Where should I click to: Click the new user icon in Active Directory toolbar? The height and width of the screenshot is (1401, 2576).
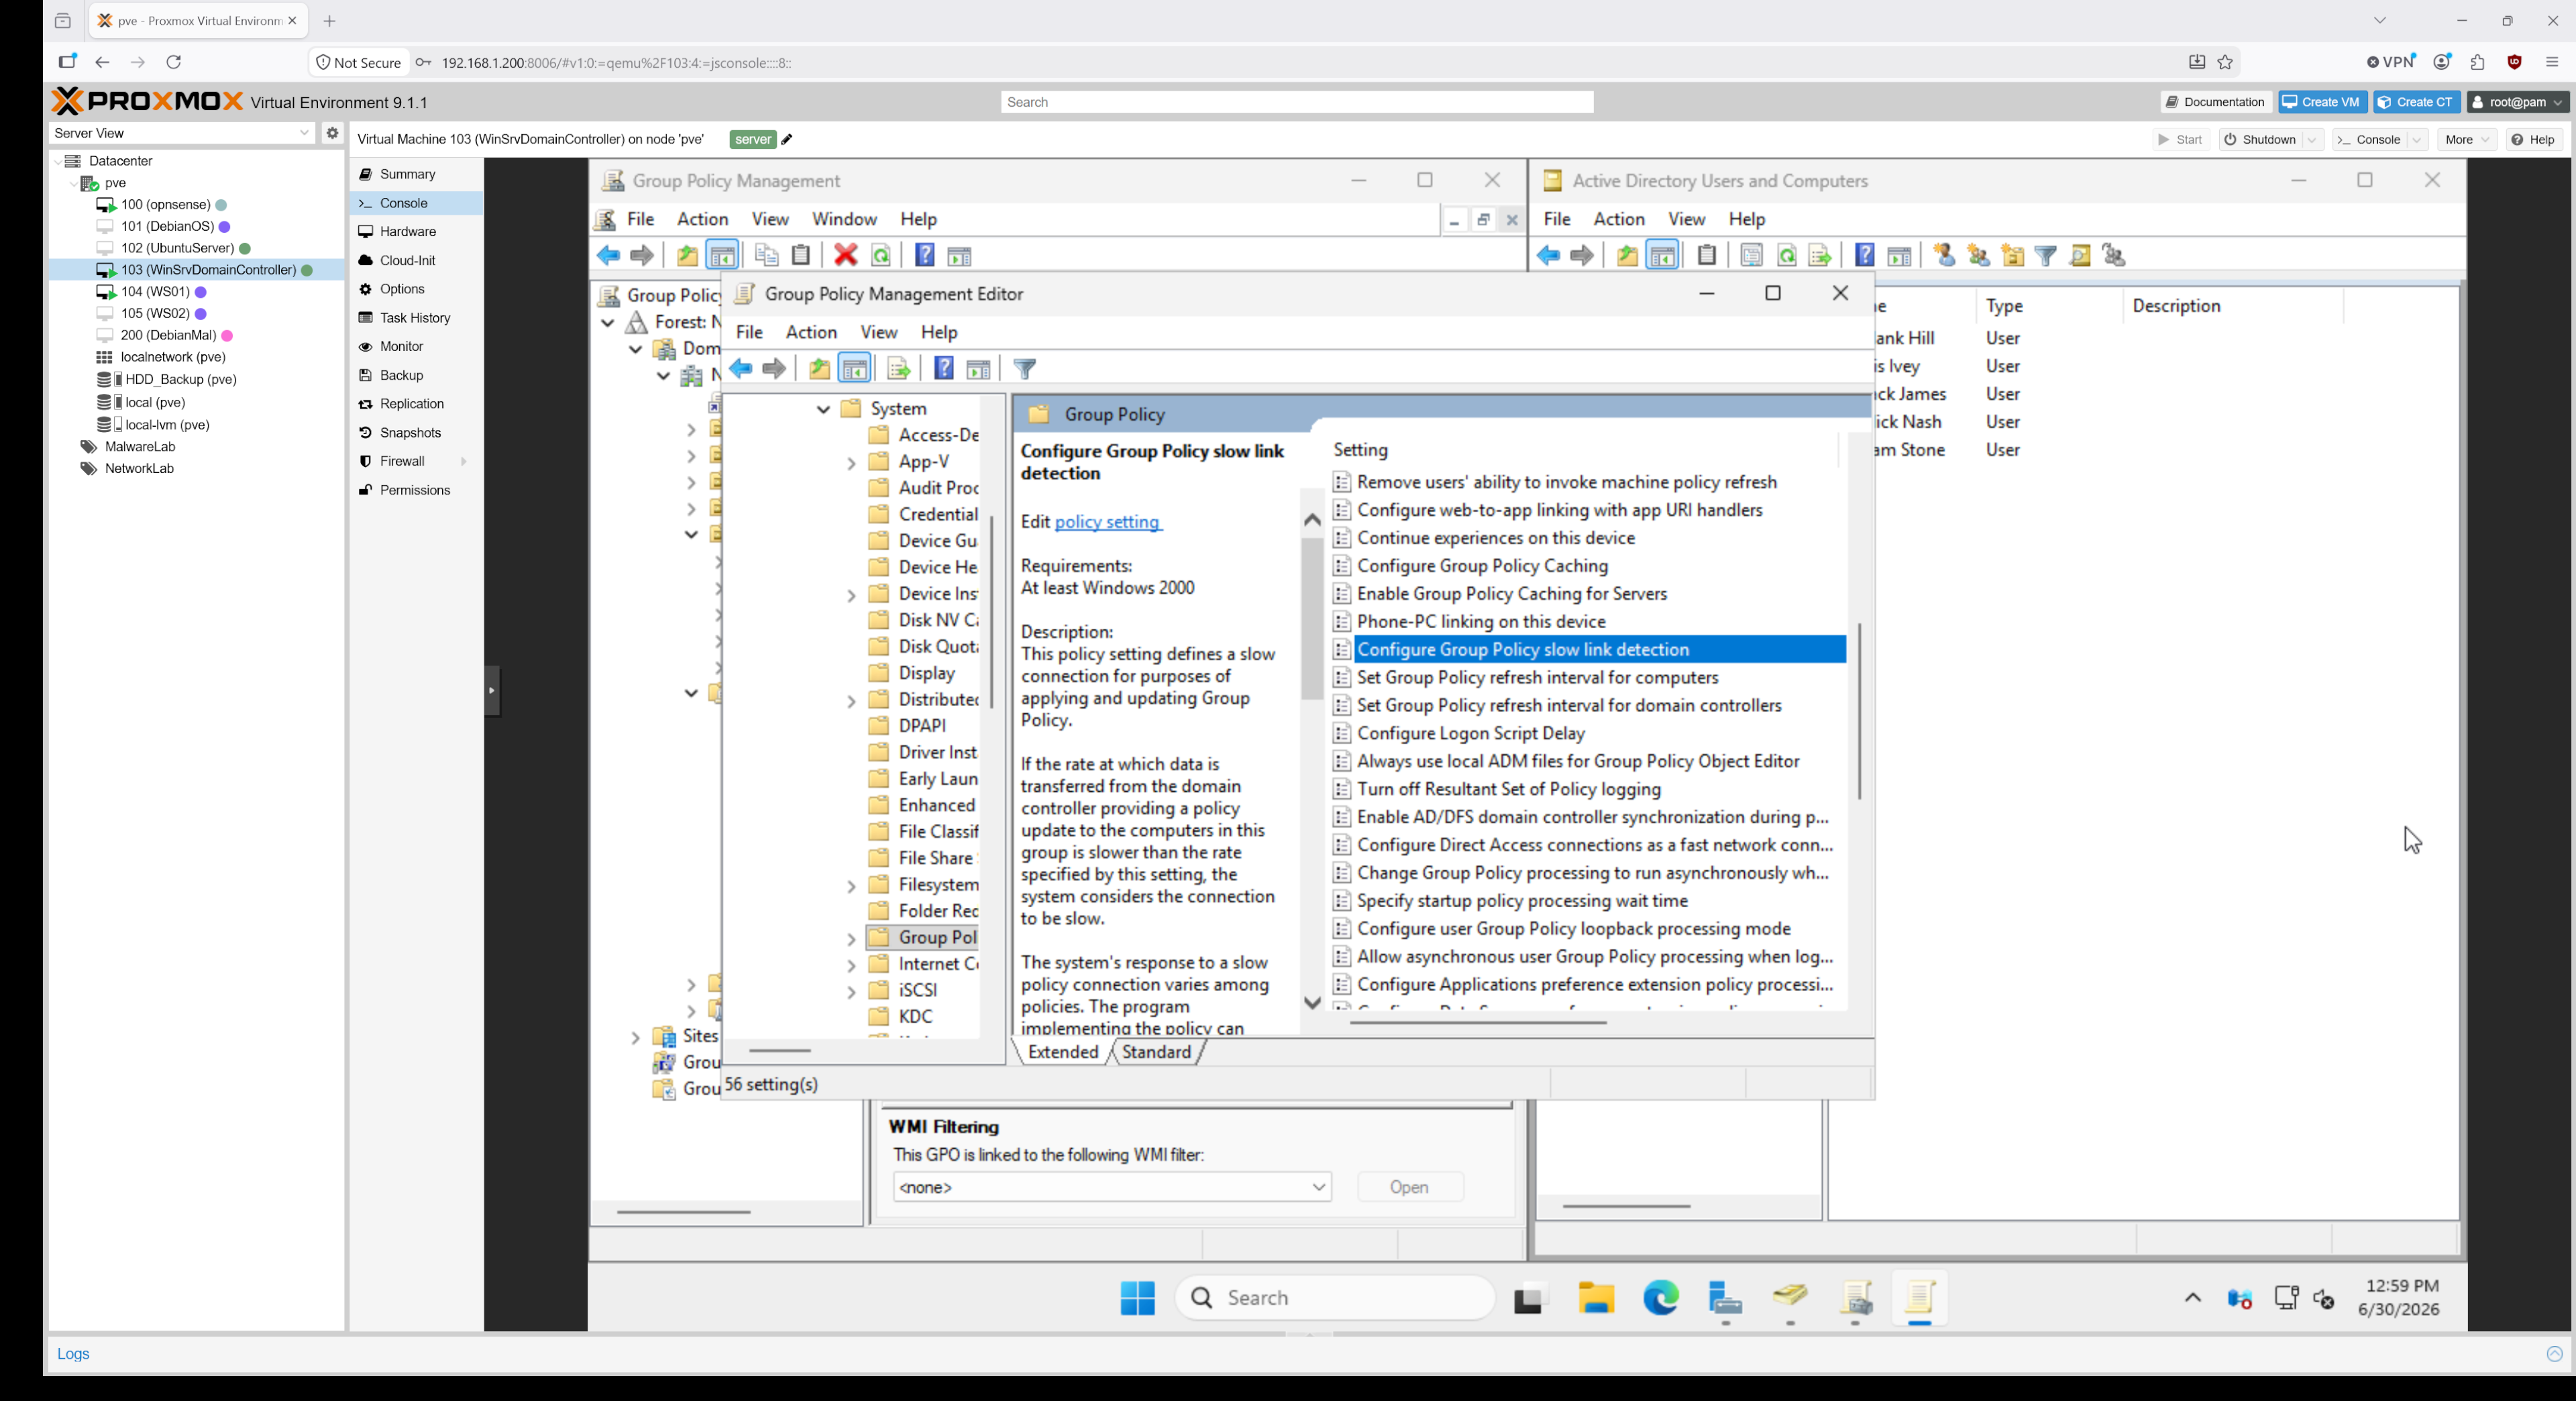[x=1944, y=255]
